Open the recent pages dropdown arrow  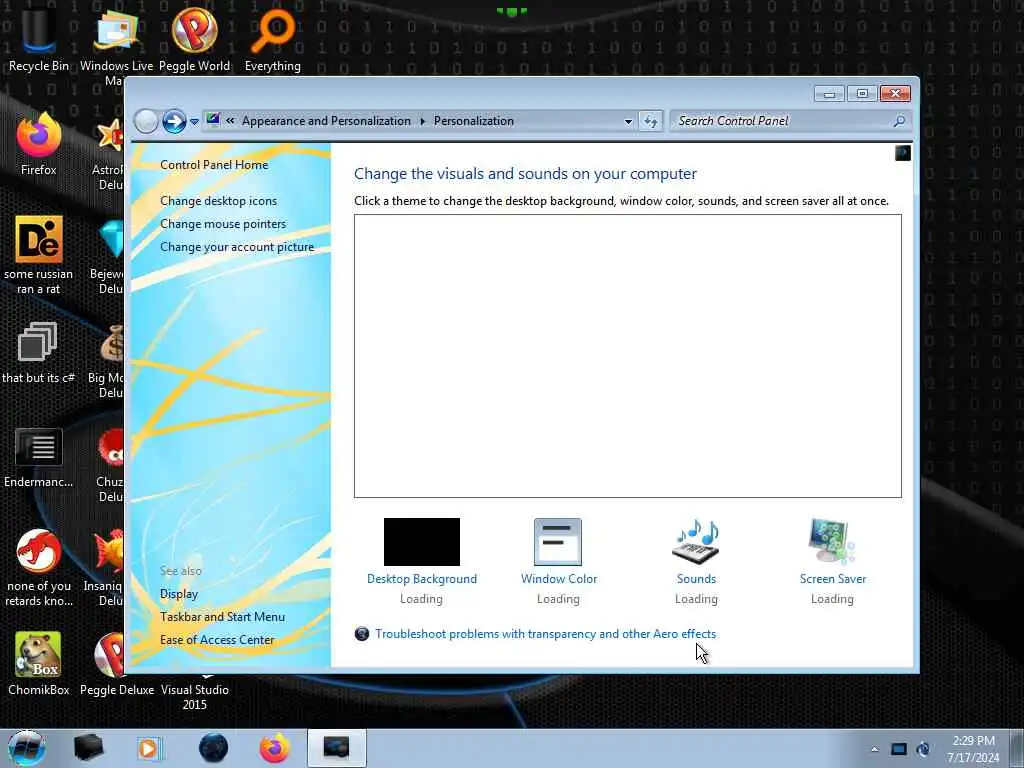pyautogui.click(x=194, y=121)
